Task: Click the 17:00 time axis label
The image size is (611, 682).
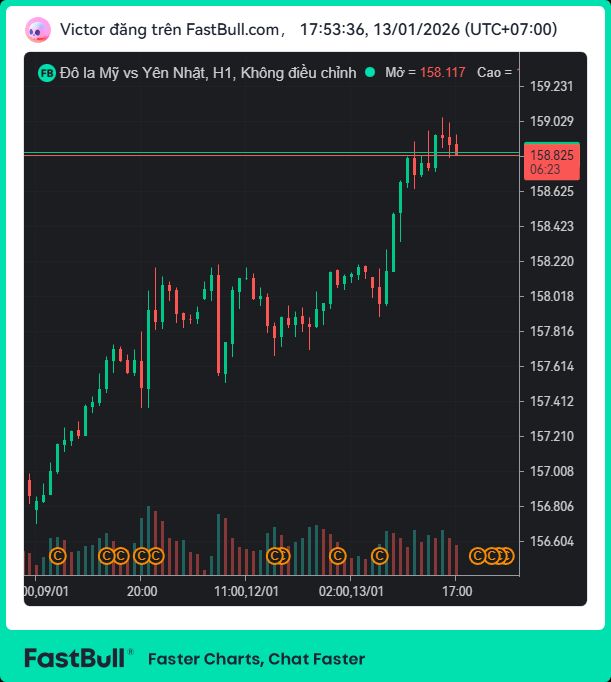Action: click(x=457, y=591)
